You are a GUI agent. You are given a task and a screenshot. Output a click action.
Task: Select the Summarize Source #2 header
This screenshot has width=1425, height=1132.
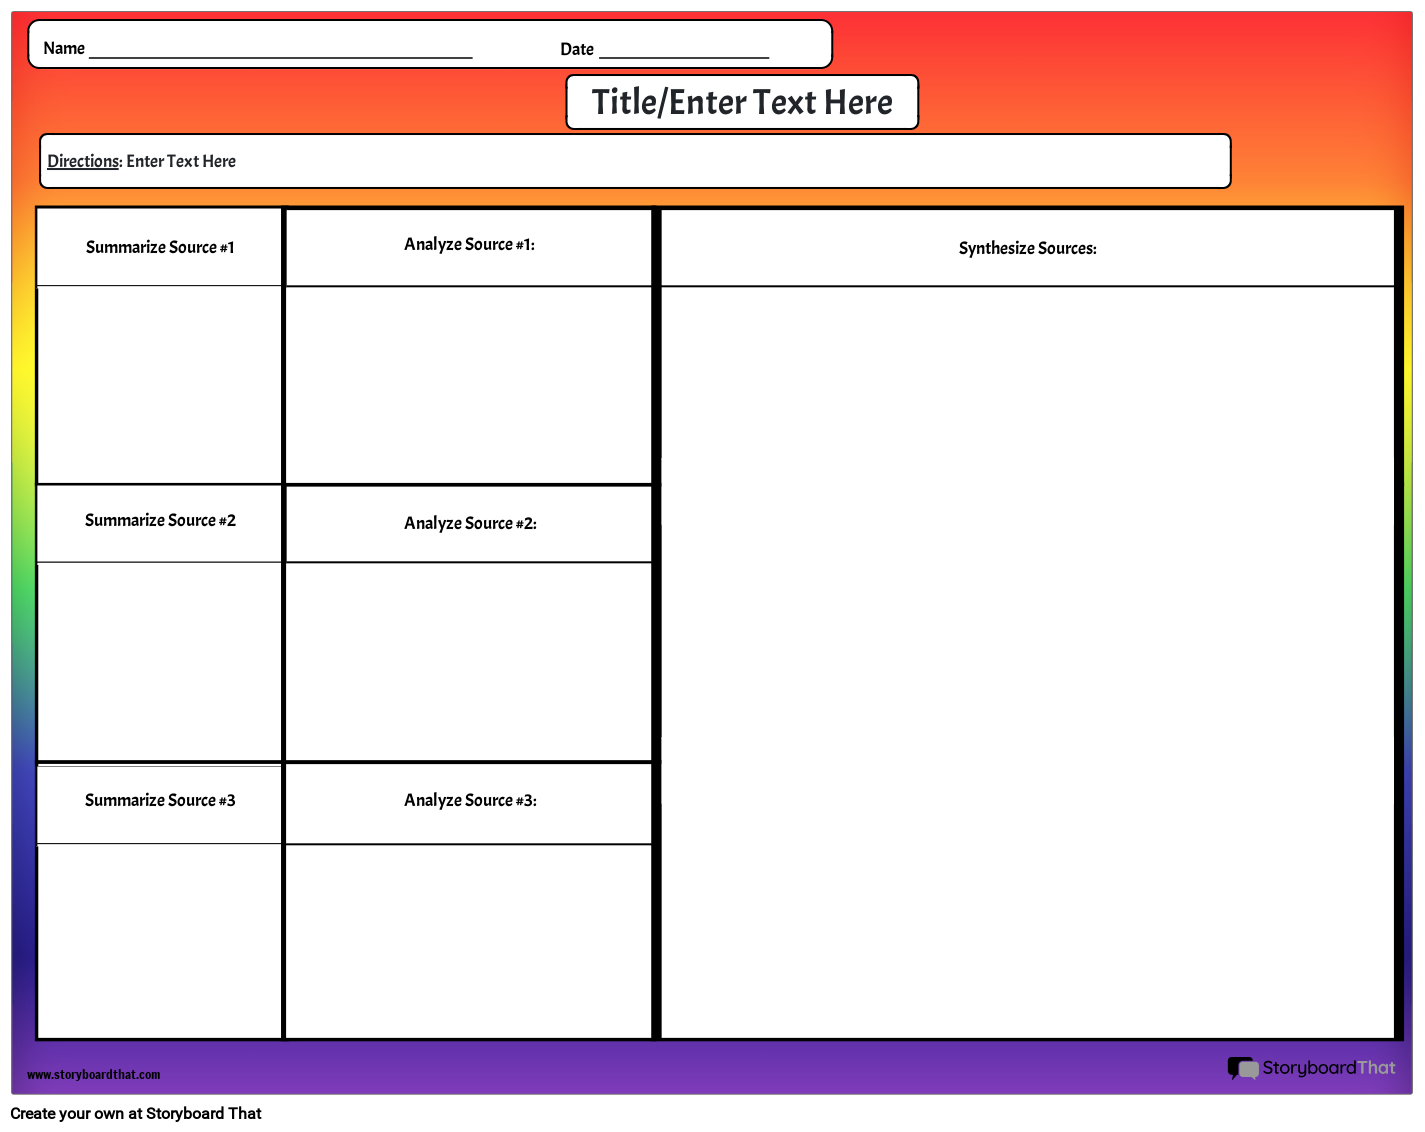click(160, 521)
